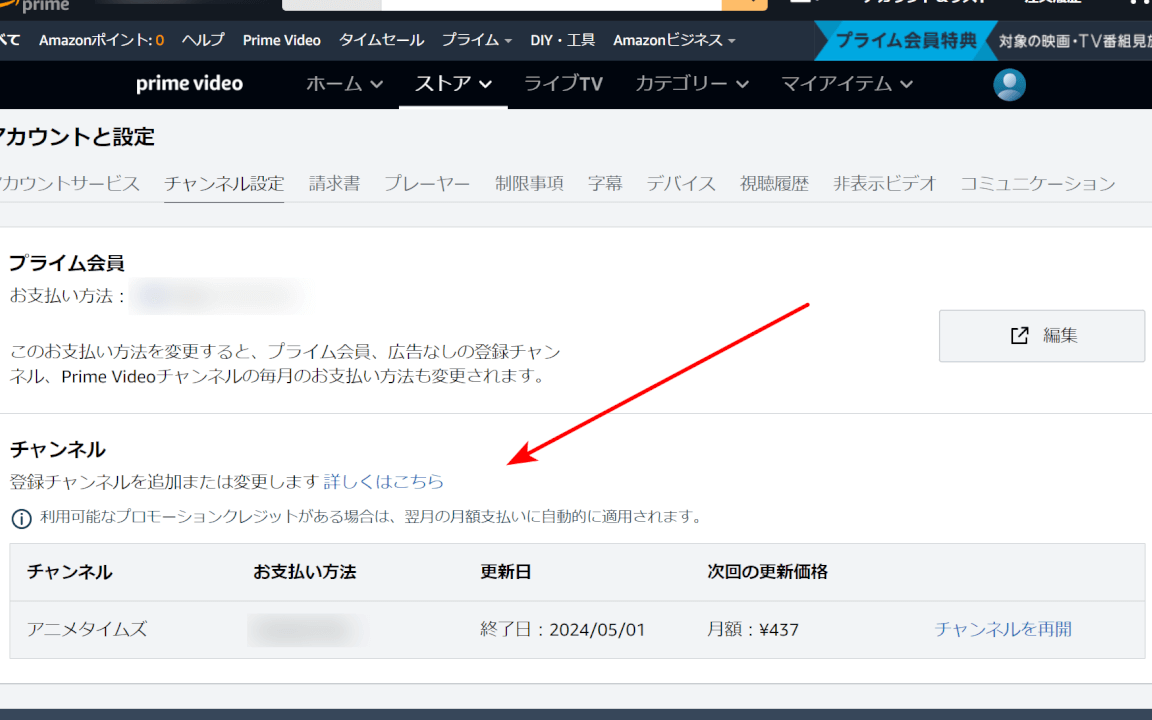Open the profile avatar icon
This screenshot has height=720, width=1152.
1009,84
